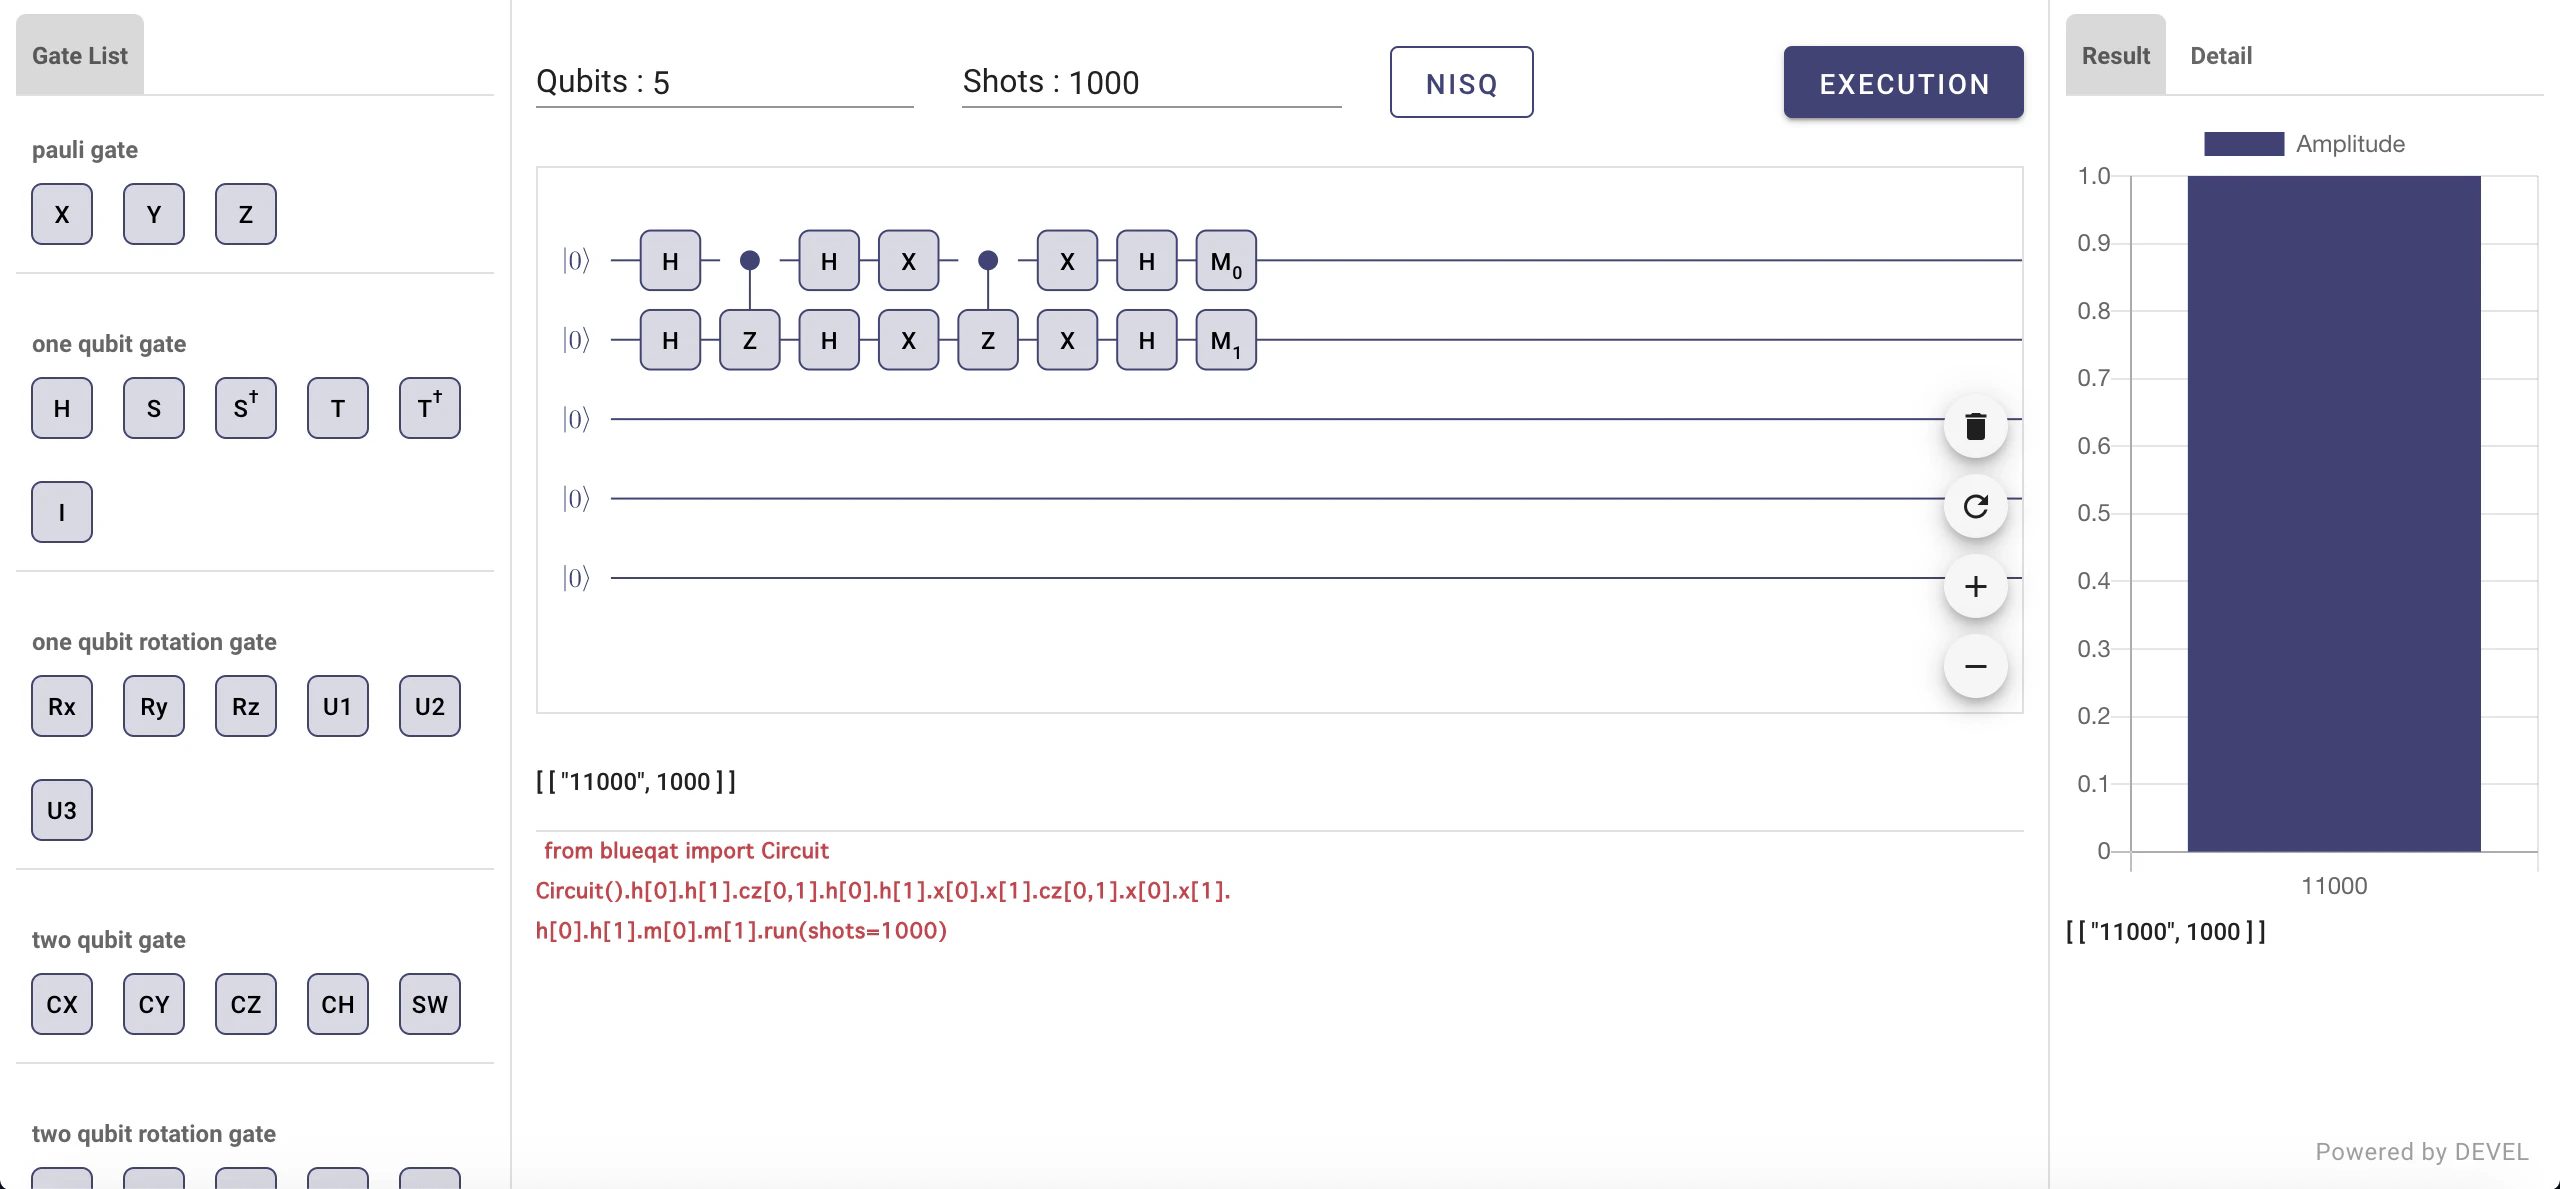Choose the S-dagger gate
This screenshot has width=2560, height=1189.
pos(246,408)
